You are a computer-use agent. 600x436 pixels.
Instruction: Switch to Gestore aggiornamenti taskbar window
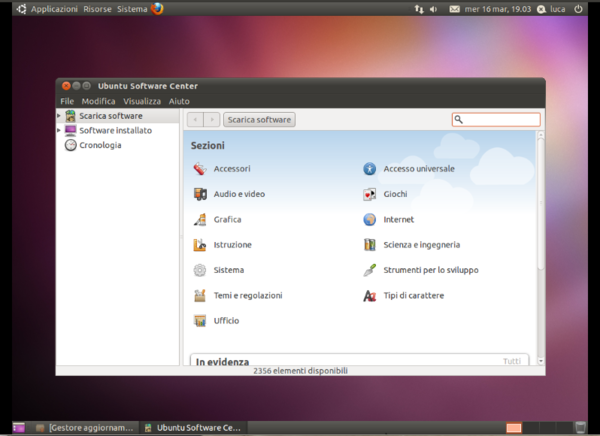[x=86, y=428]
